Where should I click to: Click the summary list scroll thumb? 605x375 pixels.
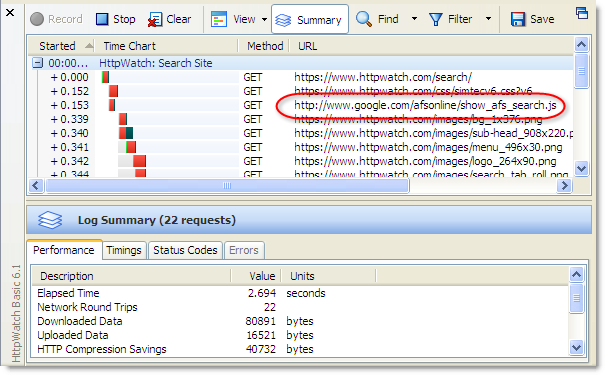point(576,298)
